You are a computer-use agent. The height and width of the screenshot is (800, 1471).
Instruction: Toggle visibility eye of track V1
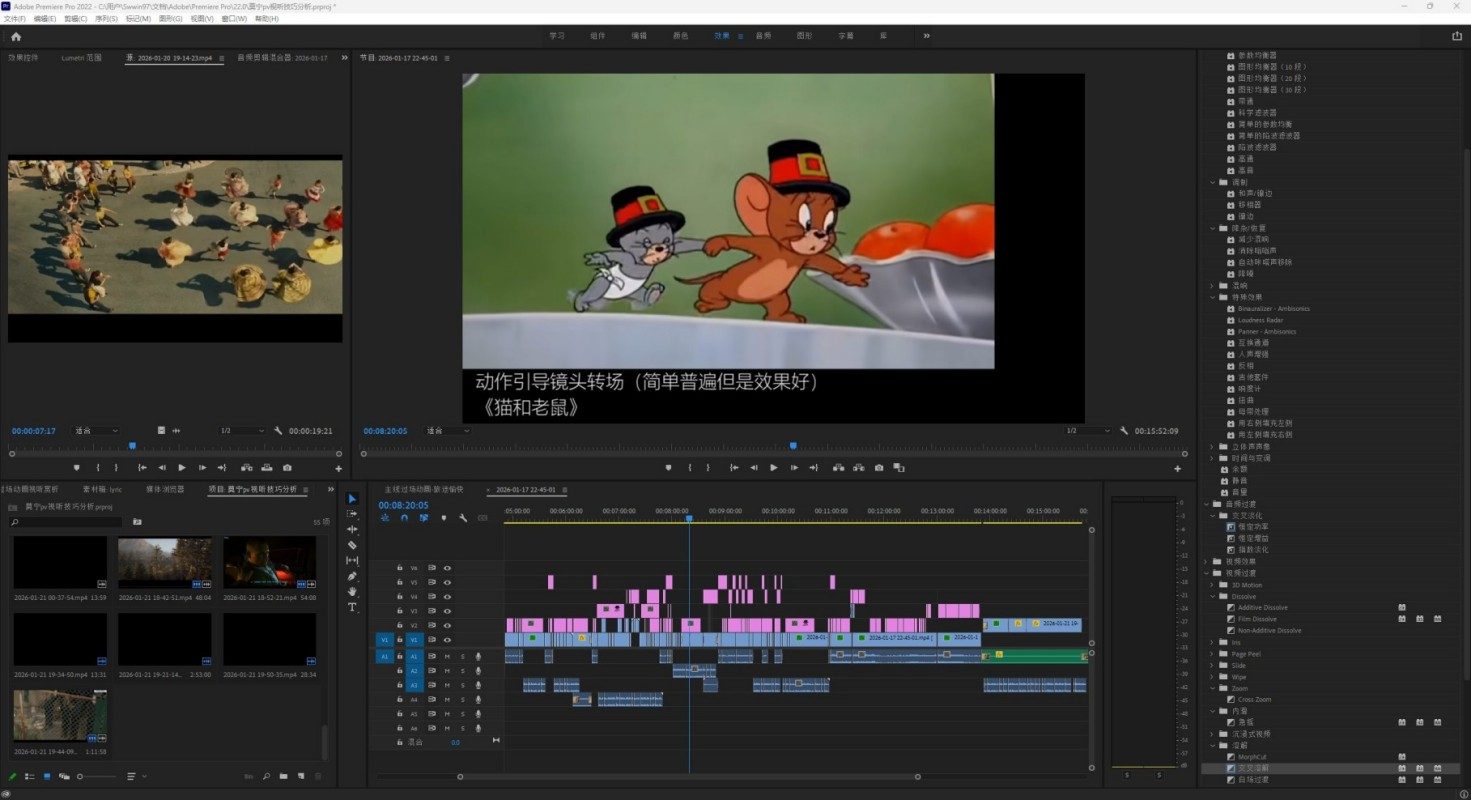[447, 639]
